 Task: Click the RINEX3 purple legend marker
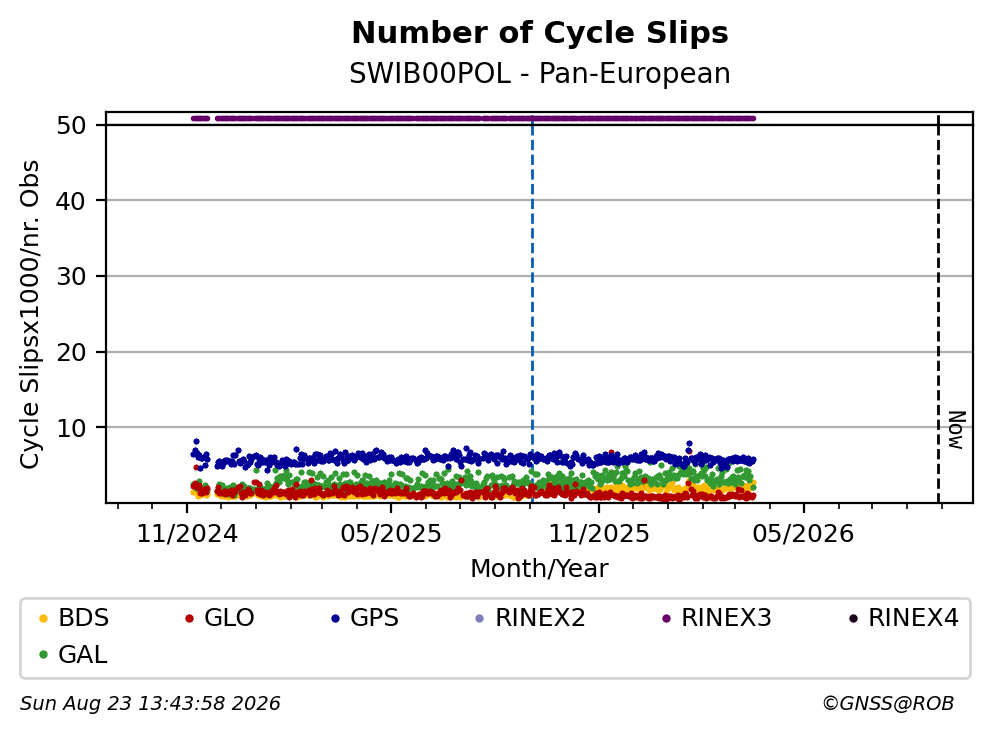point(666,618)
